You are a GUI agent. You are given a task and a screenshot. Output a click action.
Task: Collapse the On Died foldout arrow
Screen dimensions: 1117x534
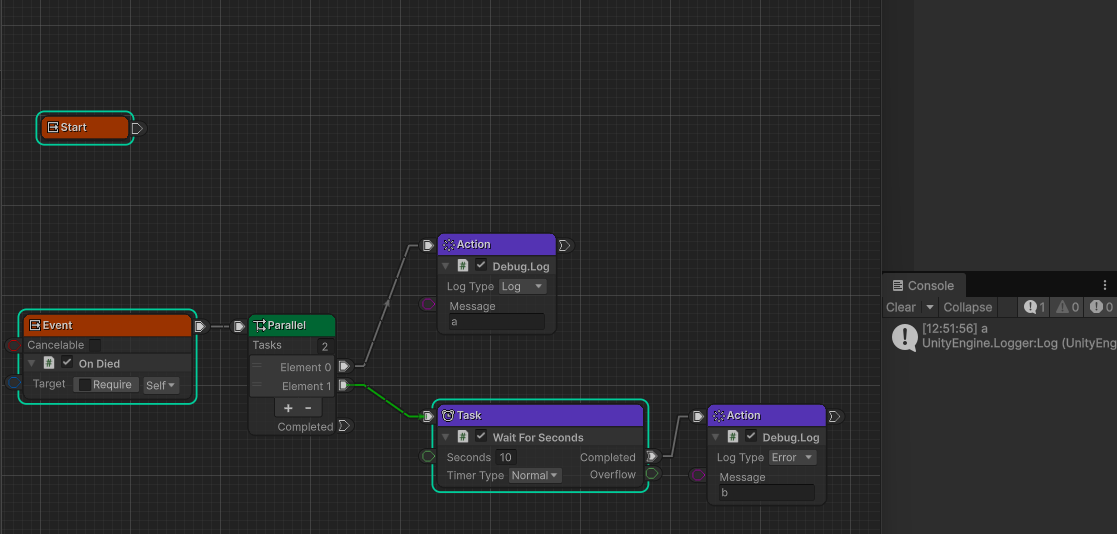(x=31, y=363)
